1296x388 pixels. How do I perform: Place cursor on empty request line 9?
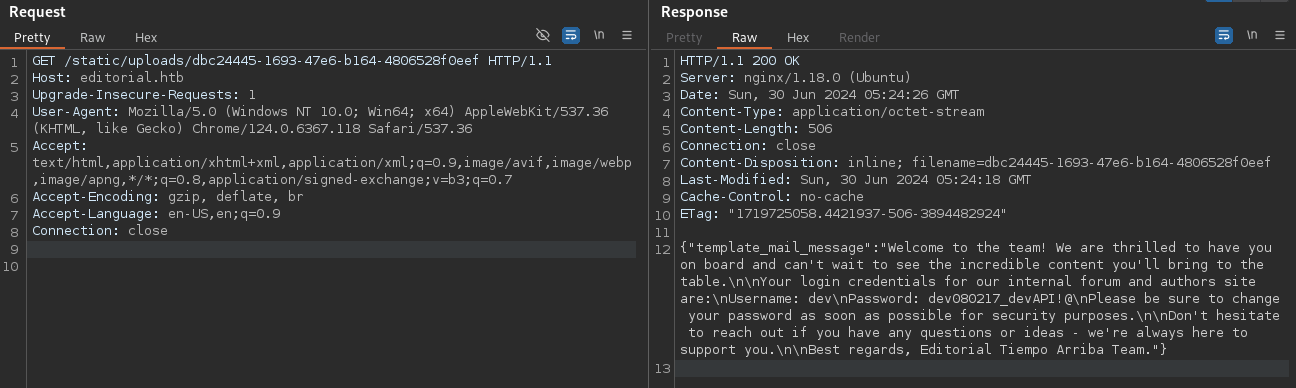[332, 248]
